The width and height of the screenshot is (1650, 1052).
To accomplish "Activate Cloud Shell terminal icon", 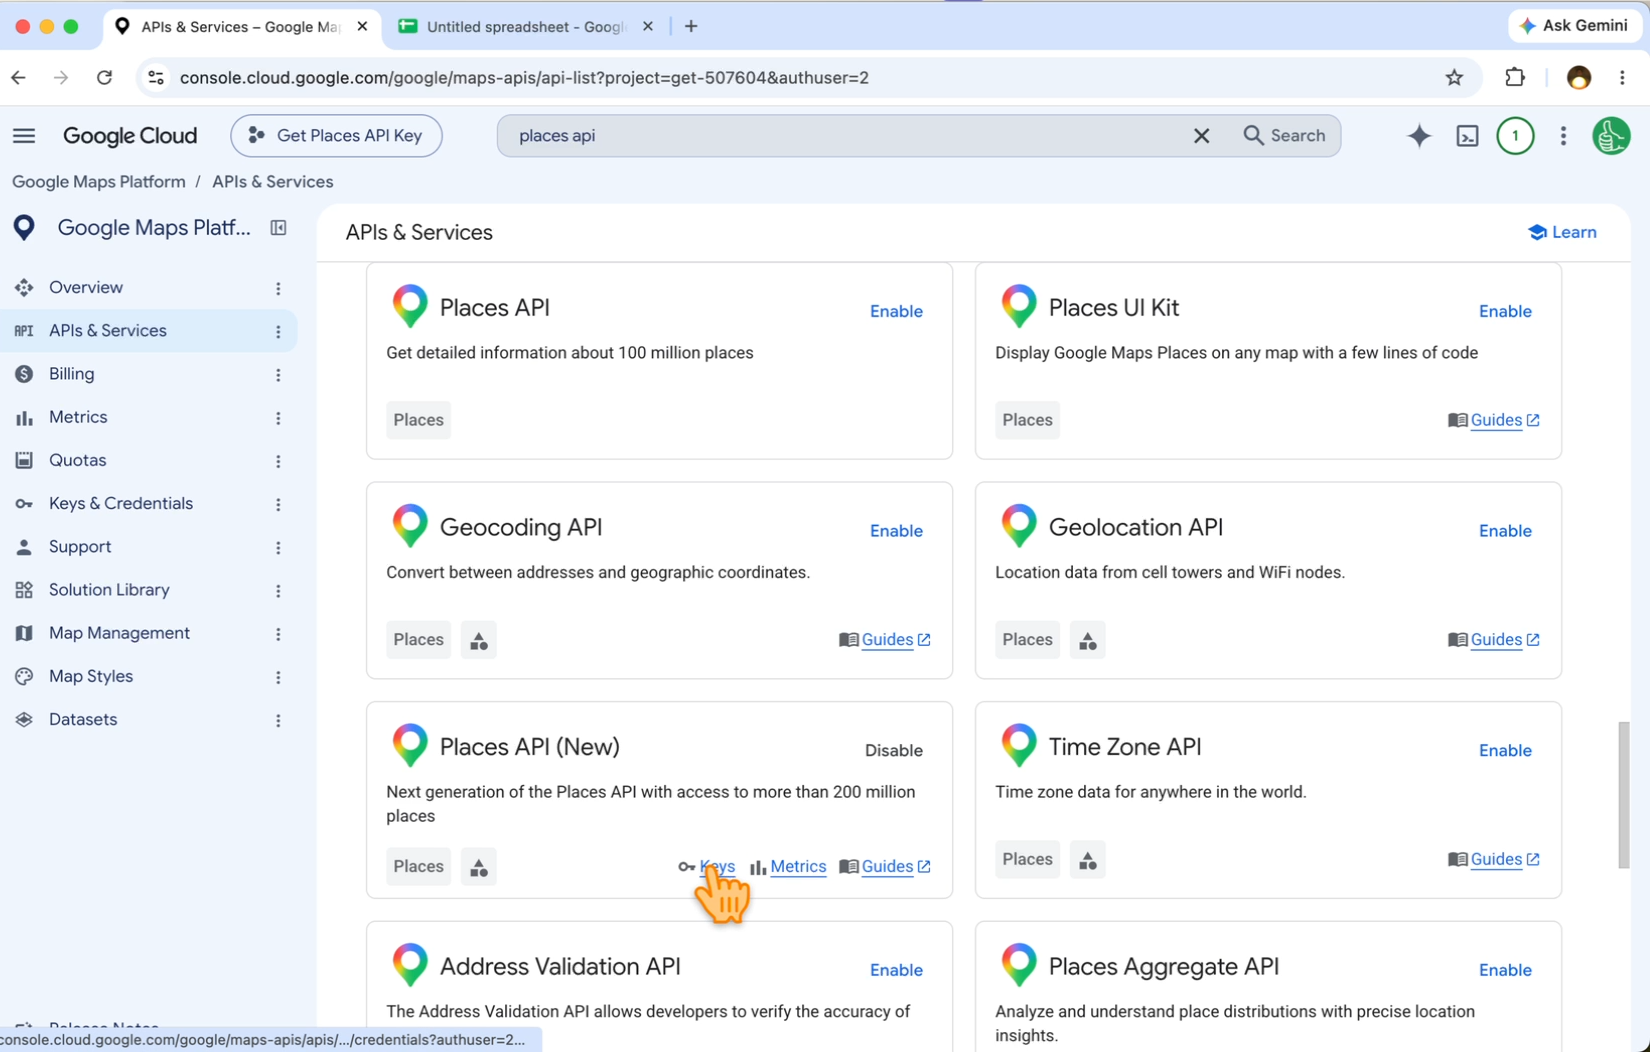I will pyautogui.click(x=1467, y=135).
